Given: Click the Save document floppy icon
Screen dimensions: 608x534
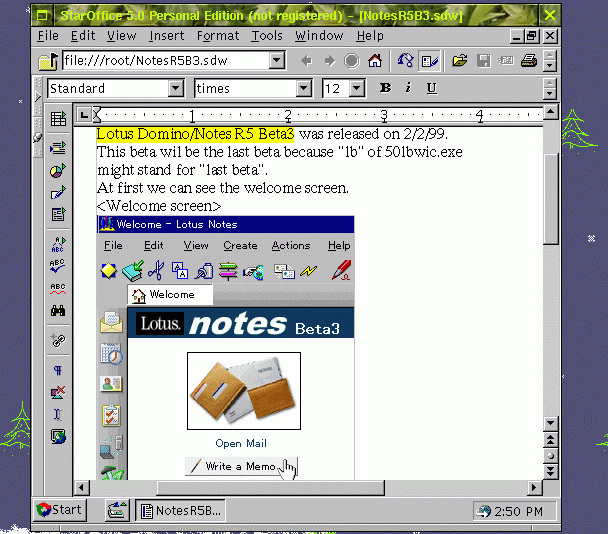Looking at the screenshot, I should click(483, 61).
